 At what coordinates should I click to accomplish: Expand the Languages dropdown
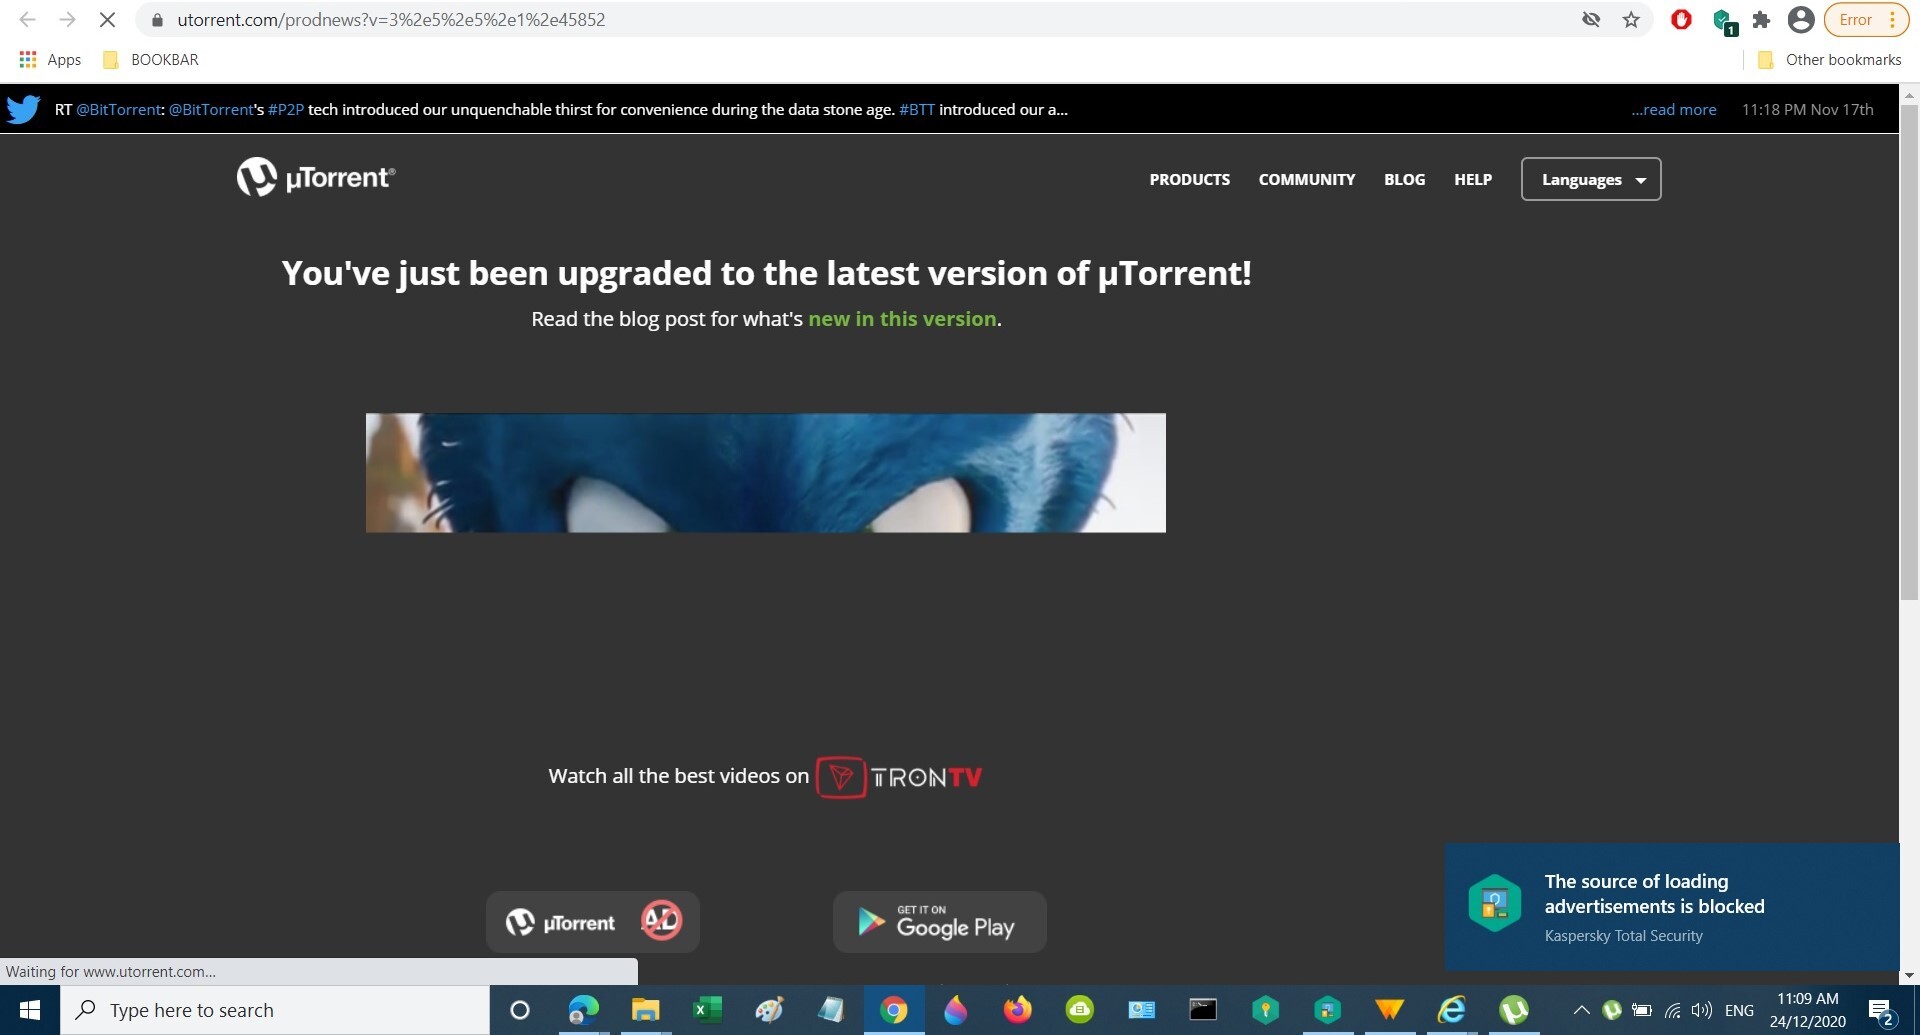tap(1591, 179)
